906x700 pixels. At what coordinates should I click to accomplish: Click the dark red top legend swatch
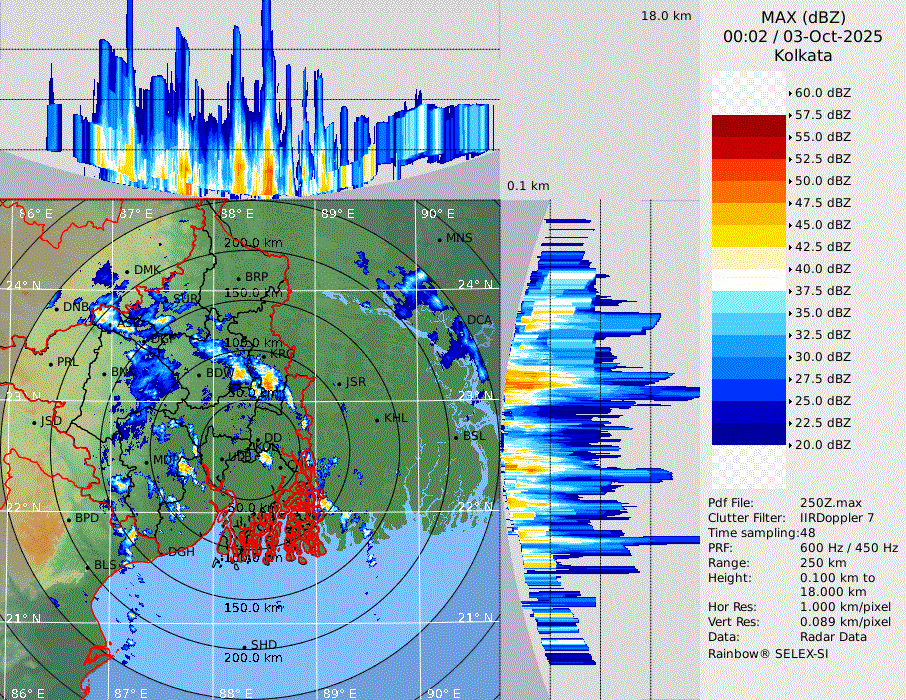click(x=749, y=126)
